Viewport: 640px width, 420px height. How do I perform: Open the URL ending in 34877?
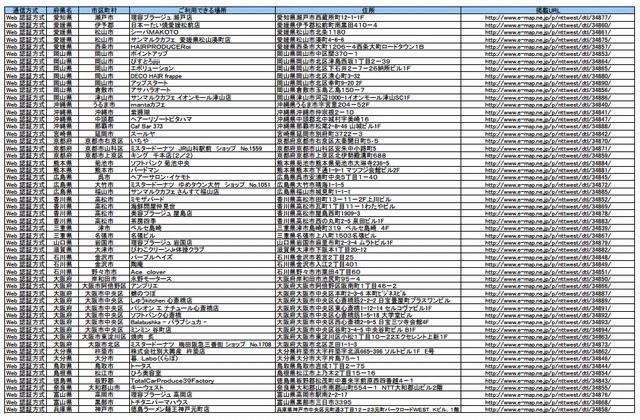tap(548, 18)
